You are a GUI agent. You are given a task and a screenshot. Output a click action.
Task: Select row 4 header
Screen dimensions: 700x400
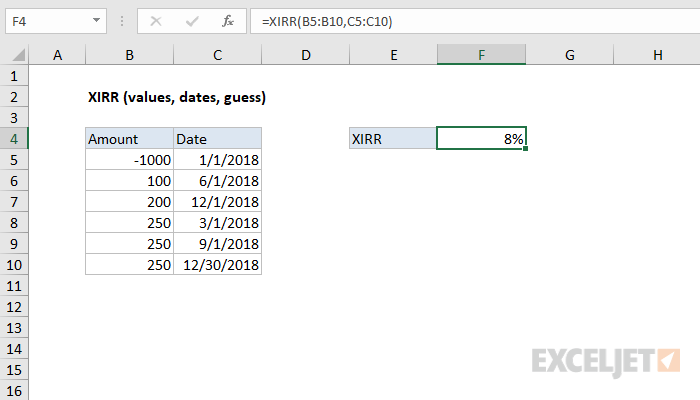tap(14, 139)
